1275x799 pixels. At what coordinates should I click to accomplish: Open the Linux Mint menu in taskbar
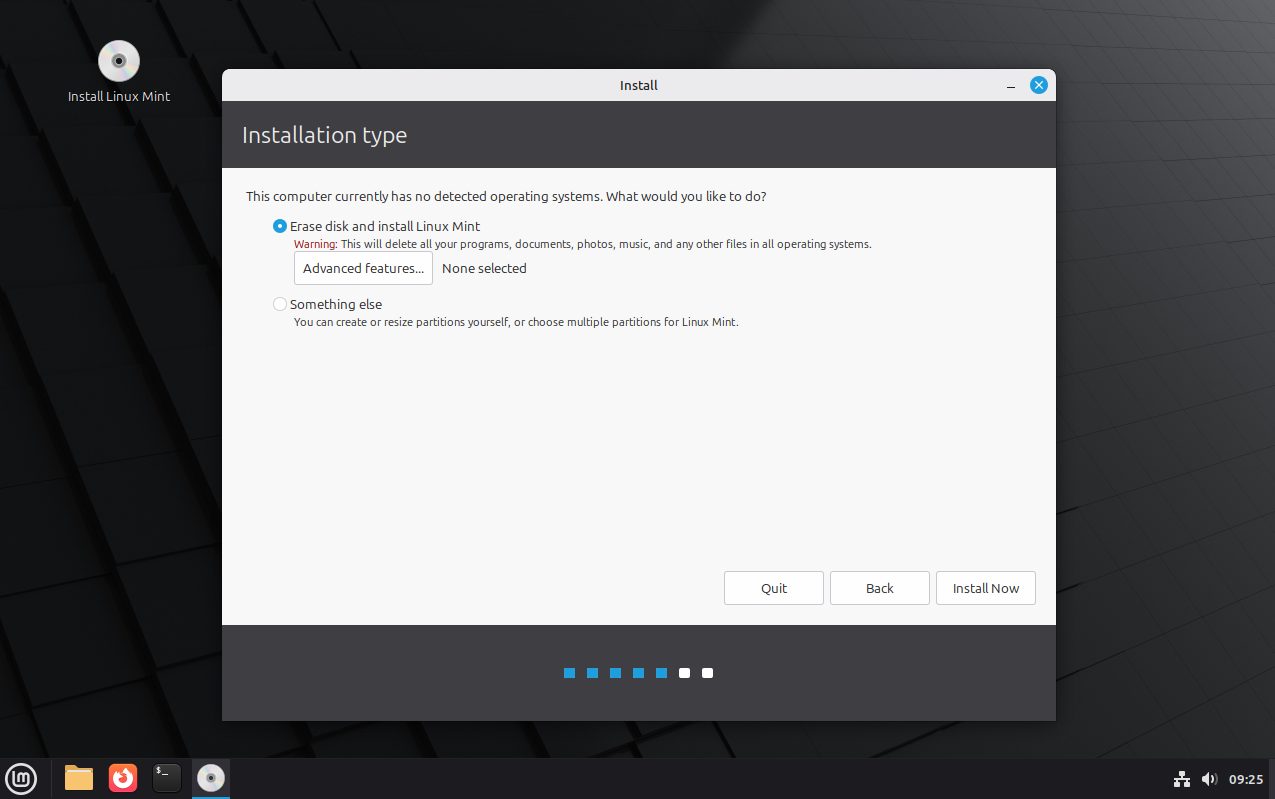pos(21,778)
